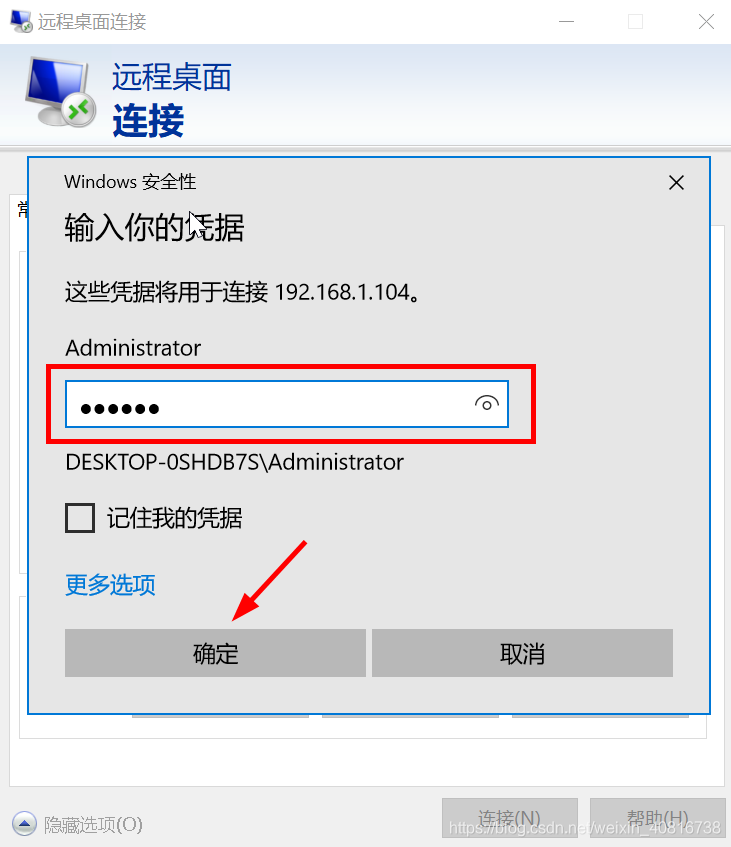The image size is (731, 847).
Task: Select the partially hidden 常规 tab
Action: click(23, 209)
